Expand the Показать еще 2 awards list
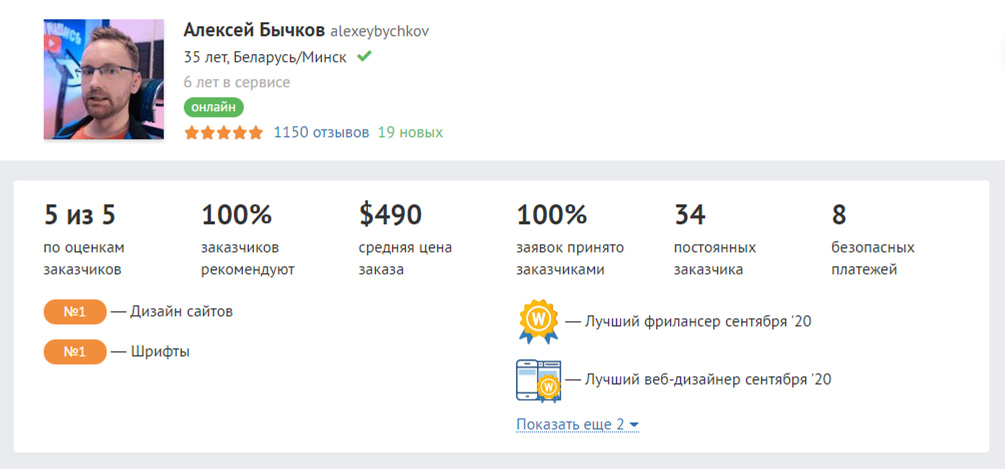This screenshot has width=1005, height=469. 577,425
